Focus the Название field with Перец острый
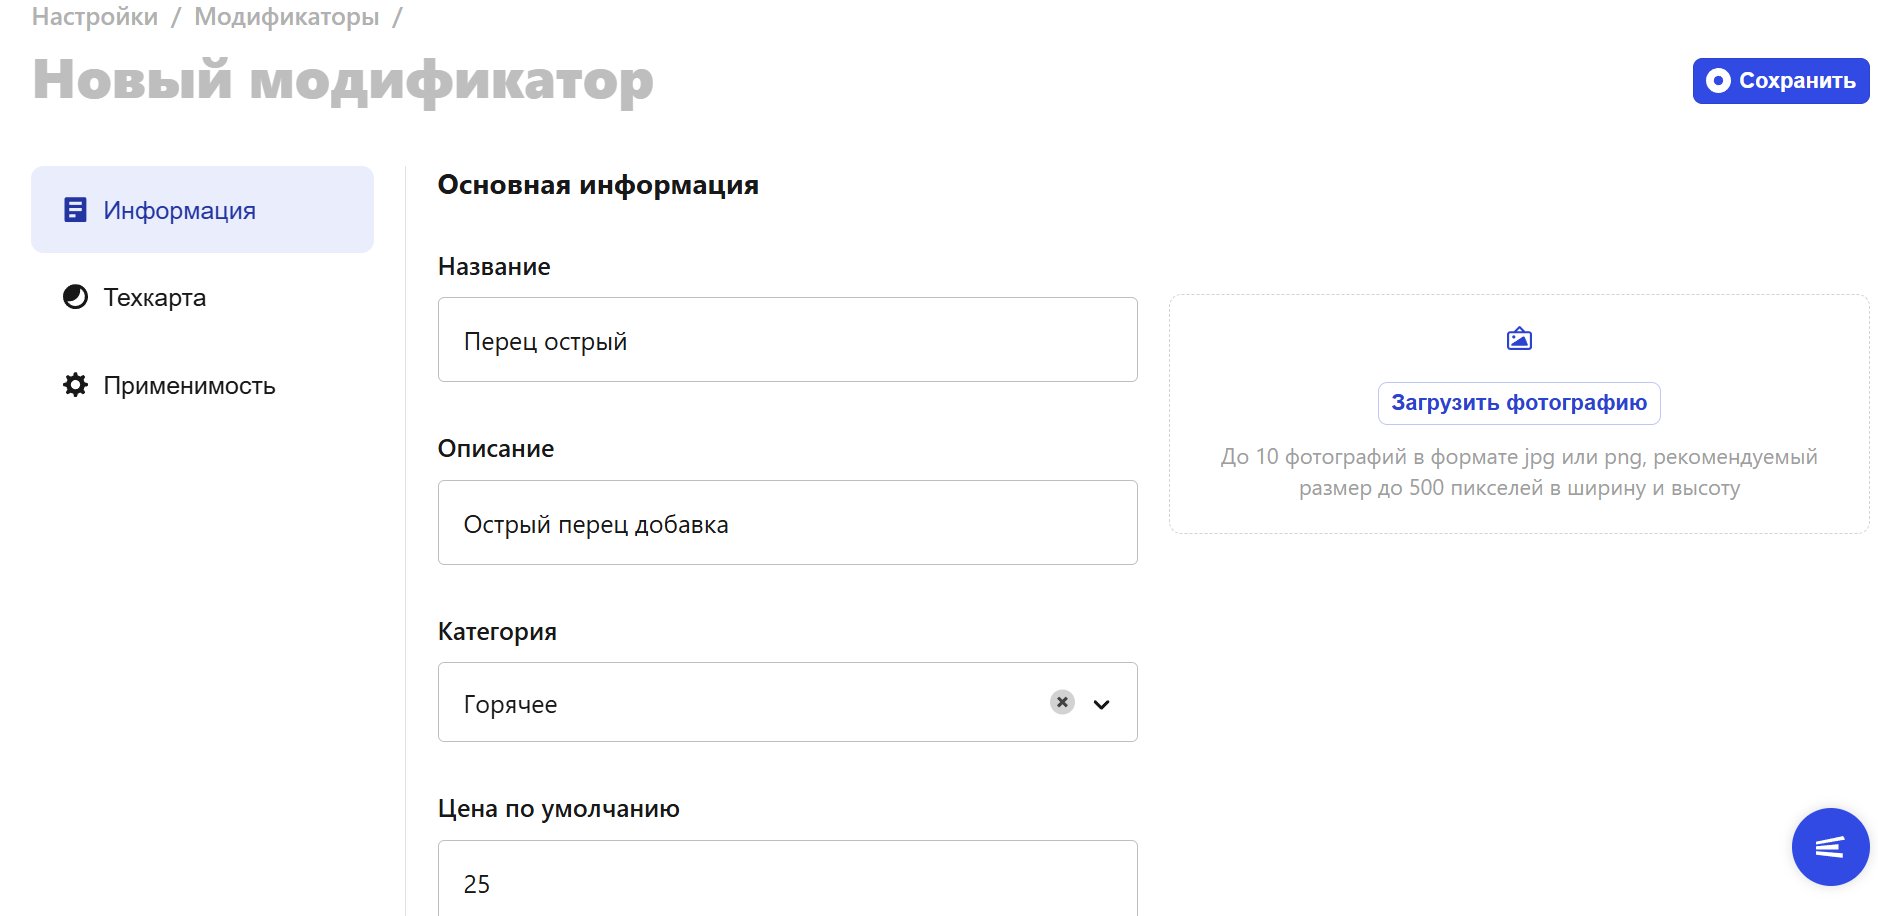 (787, 340)
